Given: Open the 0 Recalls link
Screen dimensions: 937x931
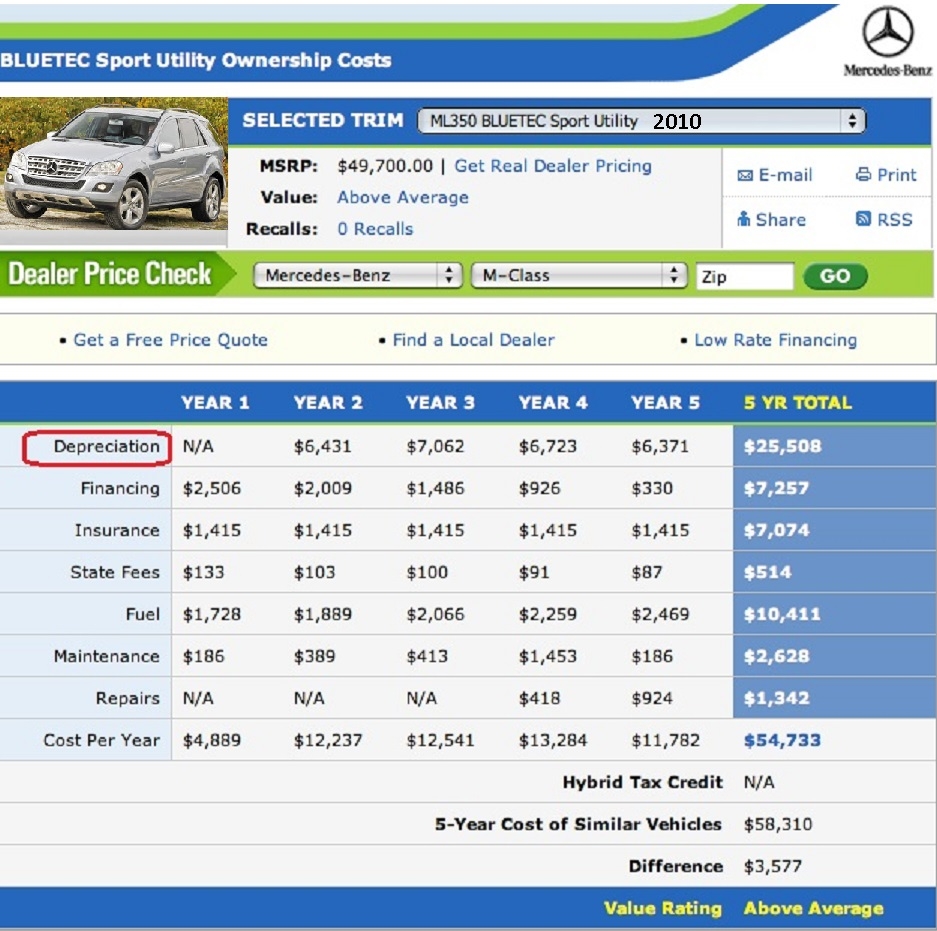Looking at the screenshot, I should 375,229.
